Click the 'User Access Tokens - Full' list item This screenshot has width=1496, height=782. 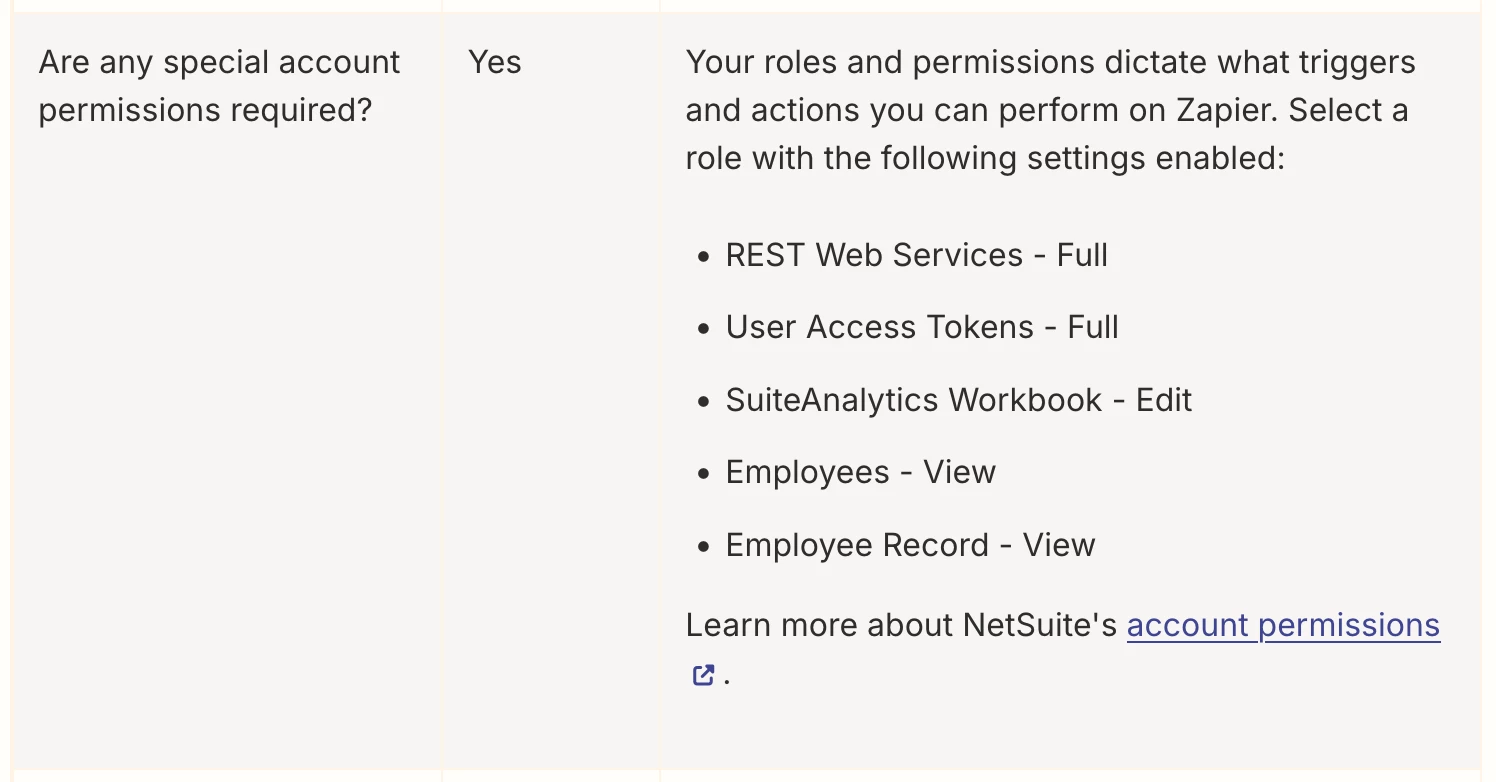click(922, 327)
